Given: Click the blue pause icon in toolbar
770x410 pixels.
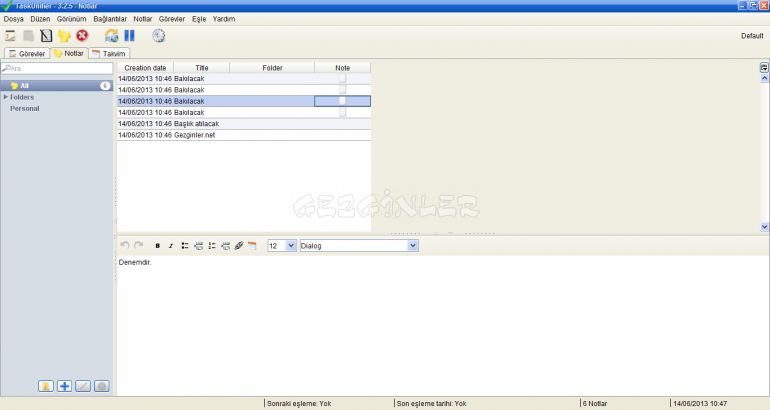Looking at the screenshot, I should (x=129, y=36).
